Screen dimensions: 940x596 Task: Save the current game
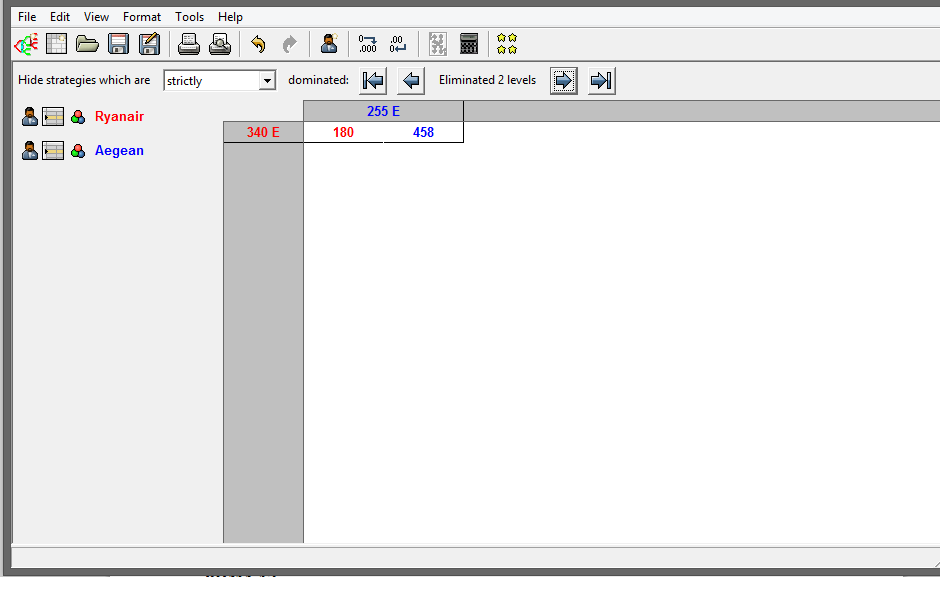118,44
